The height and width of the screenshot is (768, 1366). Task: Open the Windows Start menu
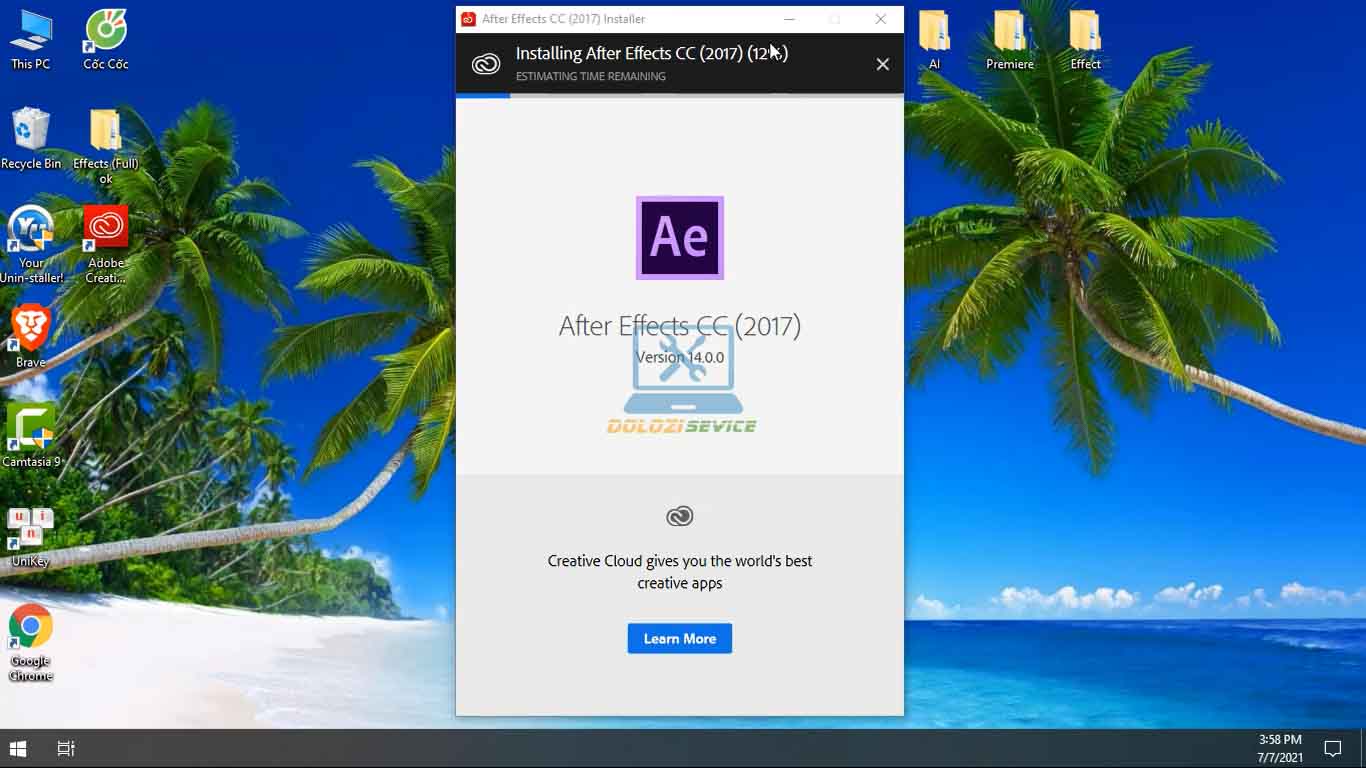[x=18, y=747]
